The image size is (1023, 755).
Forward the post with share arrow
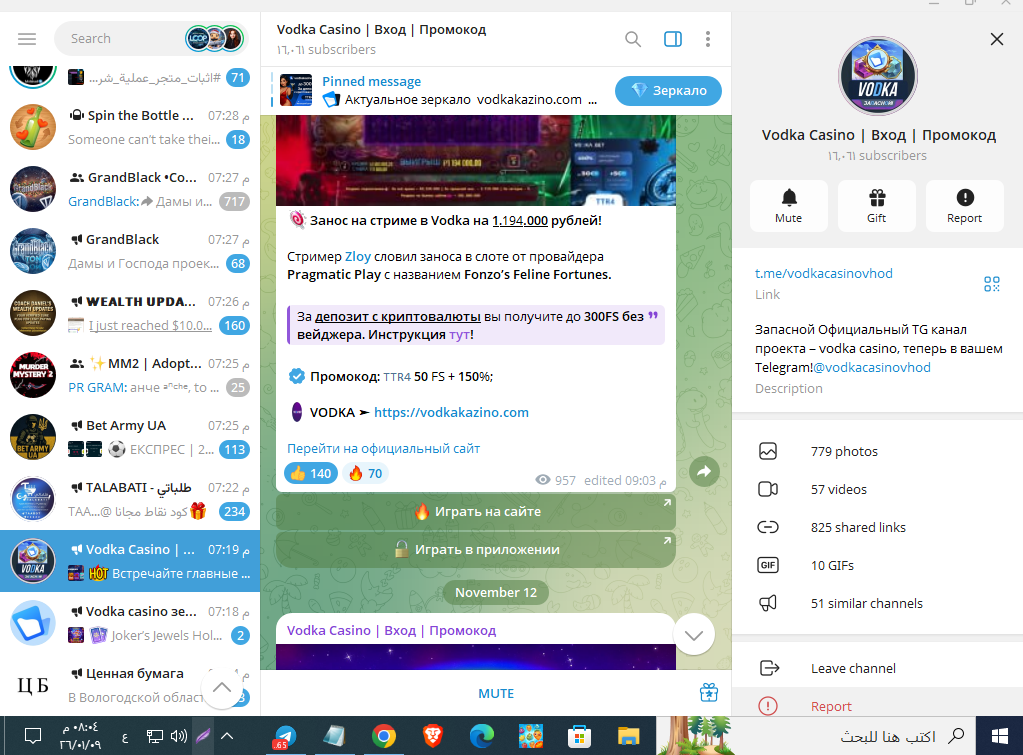click(704, 471)
